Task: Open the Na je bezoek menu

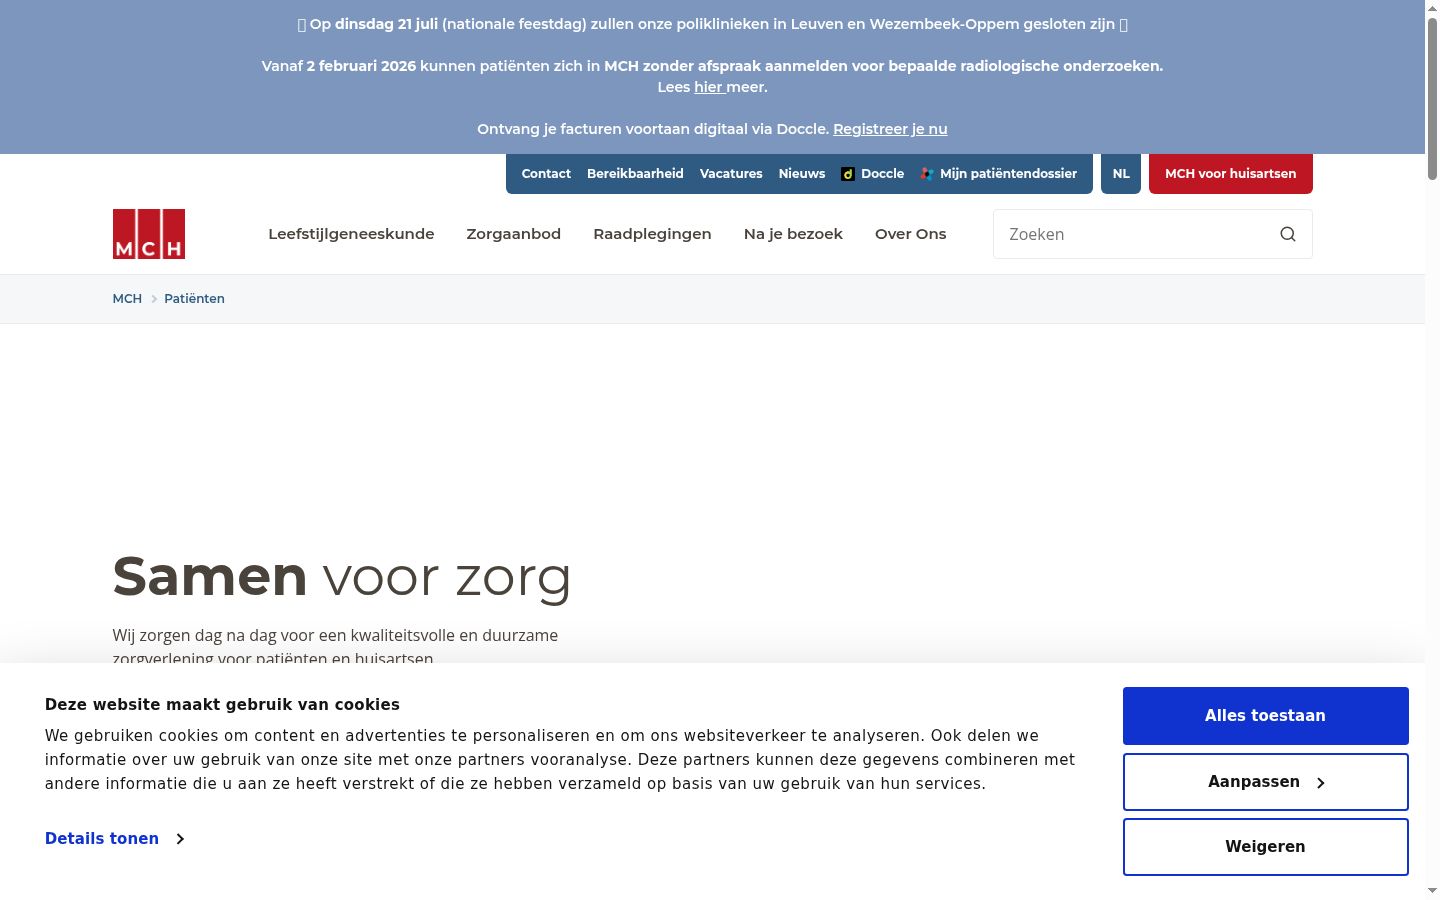Action: [793, 234]
